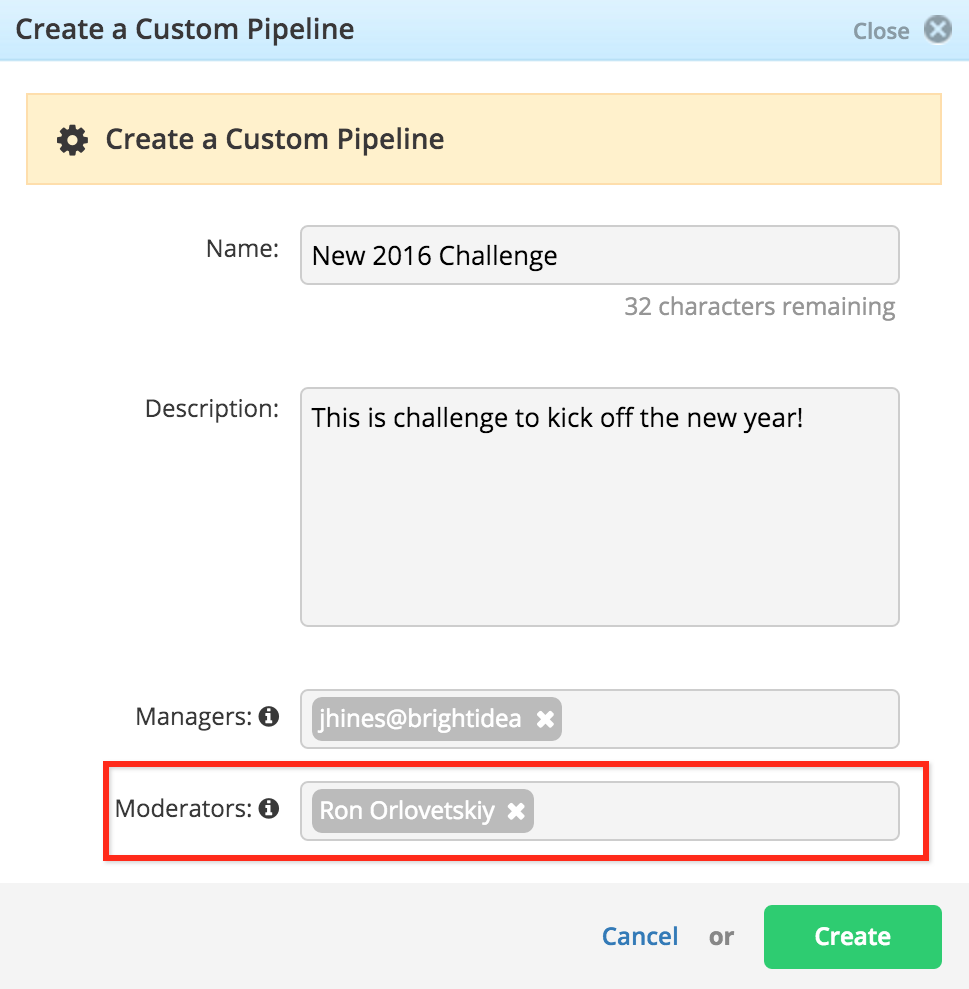
Task: Click inside the Description text area
Action: point(599,507)
